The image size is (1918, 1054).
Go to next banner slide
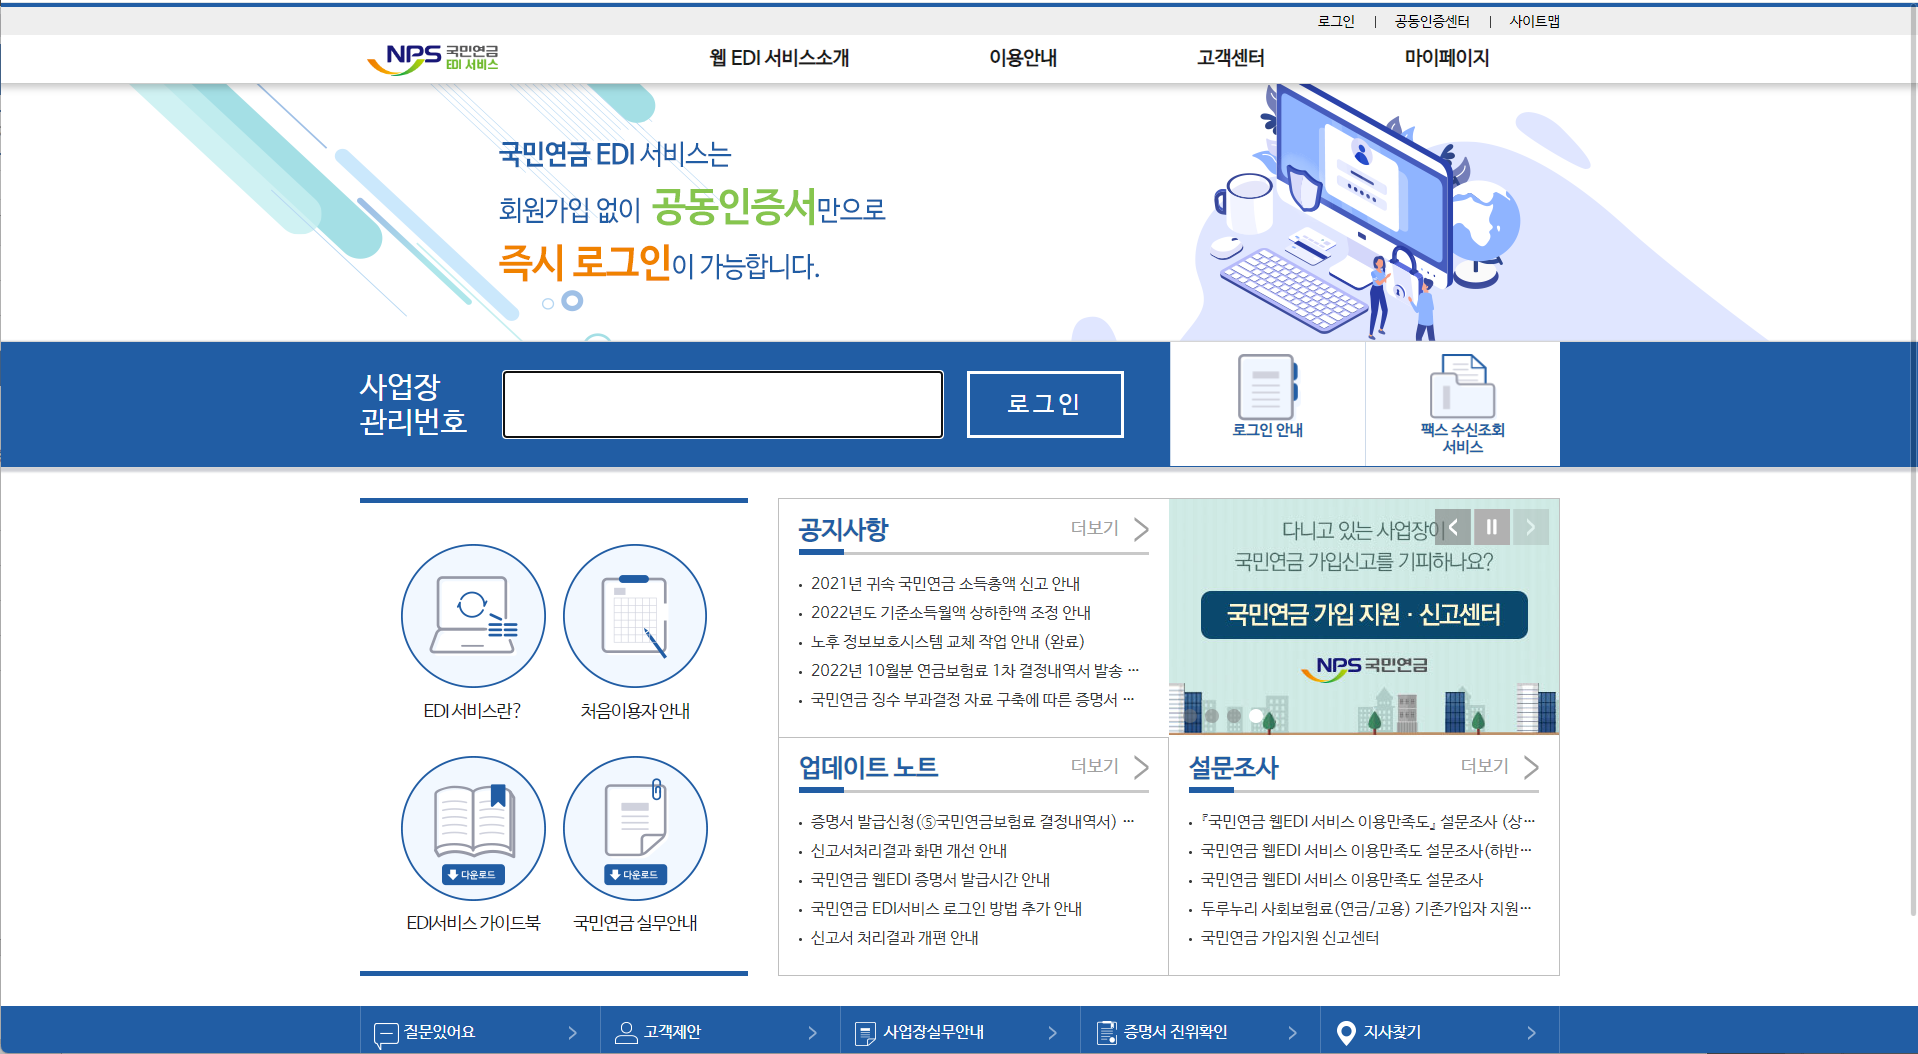1531,527
